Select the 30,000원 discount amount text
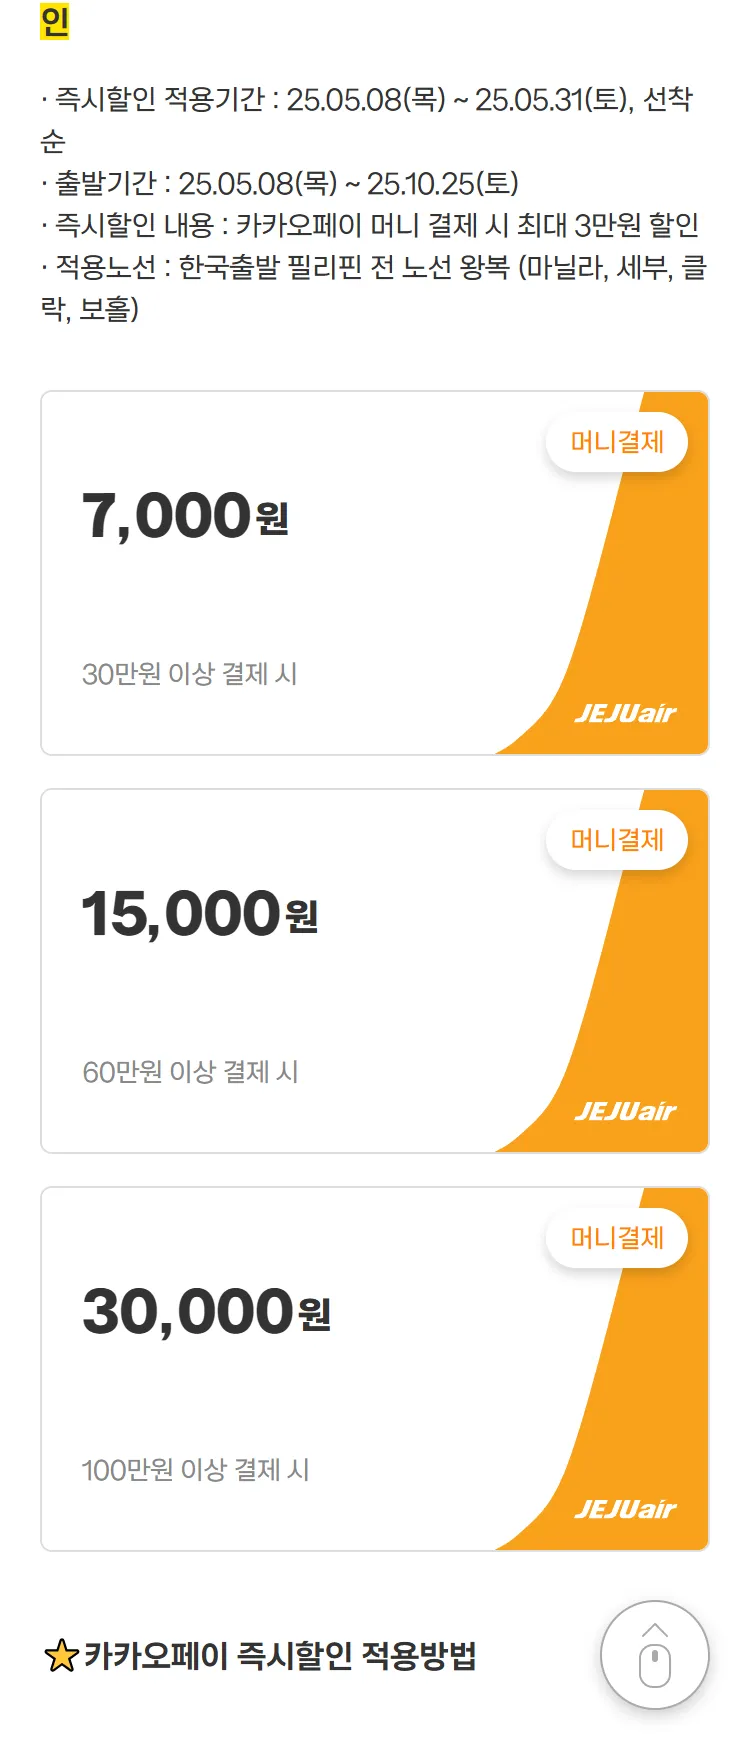 coord(206,1312)
